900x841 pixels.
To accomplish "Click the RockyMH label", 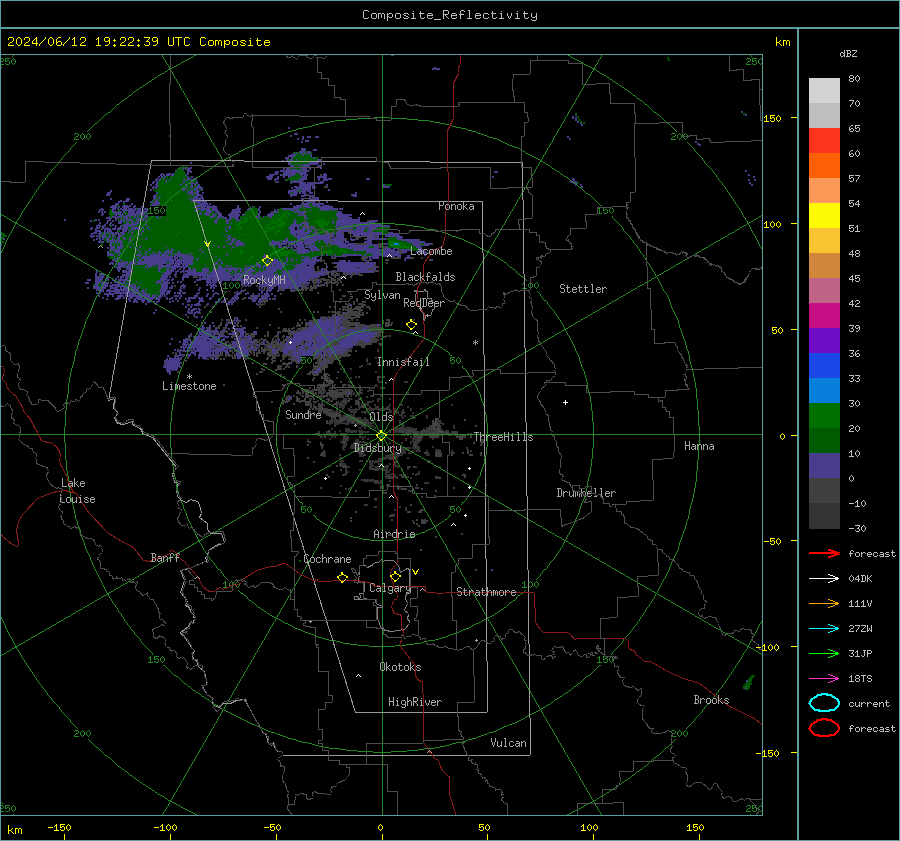I will click(x=264, y=280).
